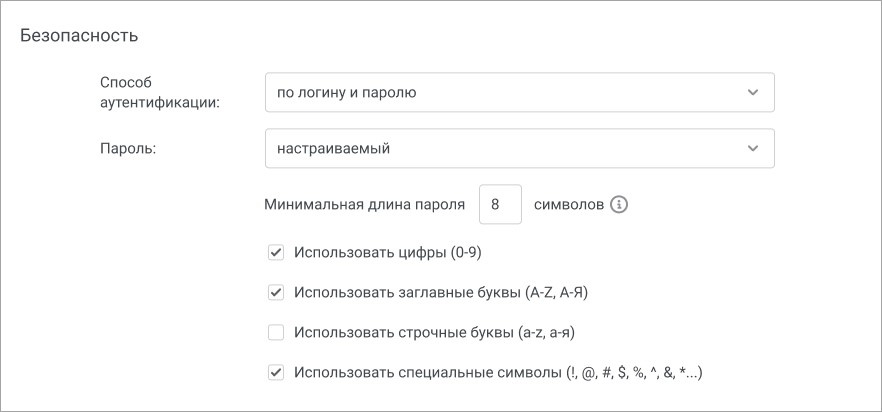Viewport: 882px width, 412px height.
Task: Open the 'Способ аутентификации' combo box
Action: click(520, 92)
